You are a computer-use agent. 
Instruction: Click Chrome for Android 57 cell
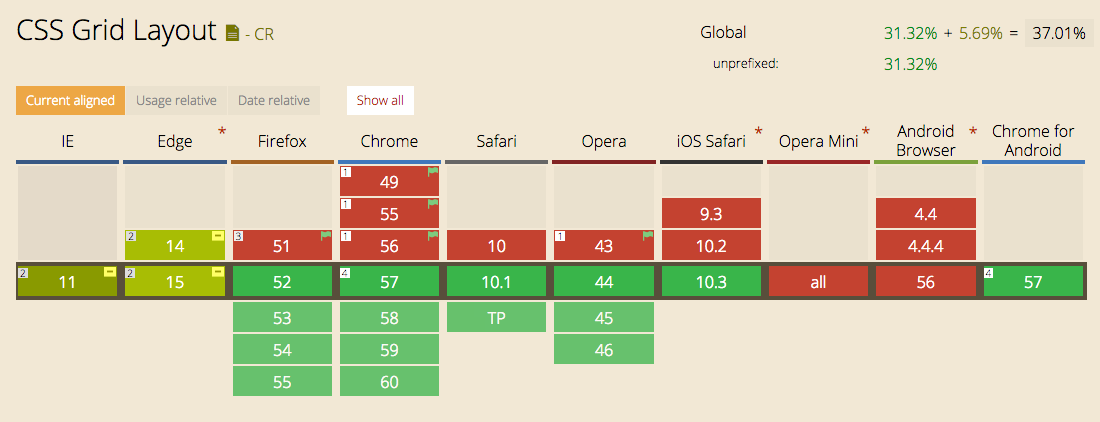tap(1033, 282)
